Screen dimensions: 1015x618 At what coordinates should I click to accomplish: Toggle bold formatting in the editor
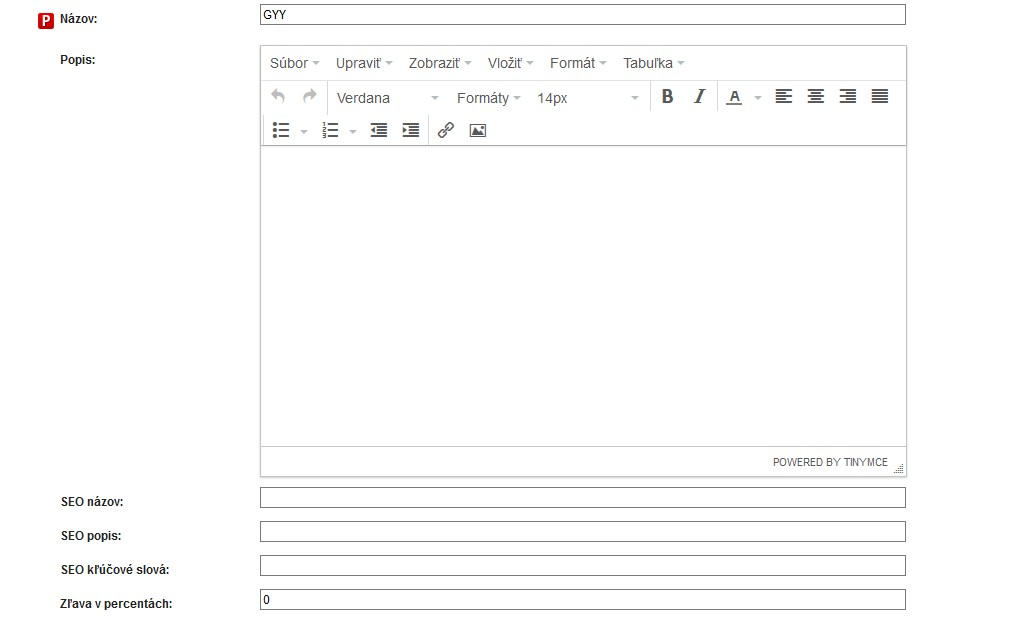(668, 97)
